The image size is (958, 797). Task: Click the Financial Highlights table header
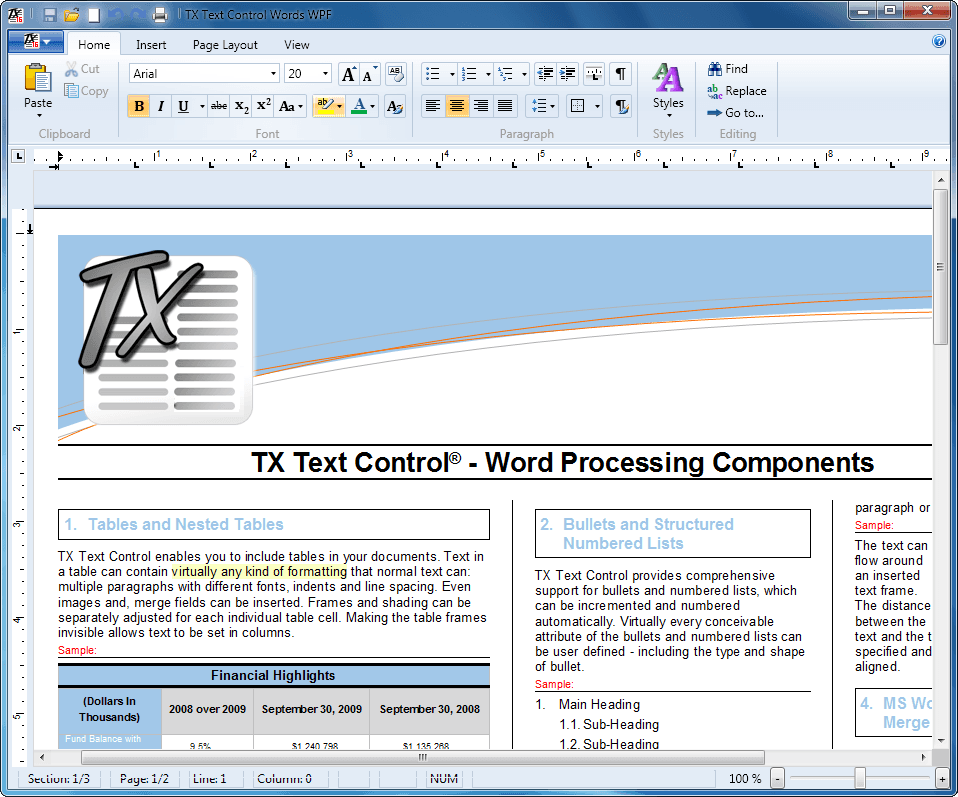click(273, 675)
